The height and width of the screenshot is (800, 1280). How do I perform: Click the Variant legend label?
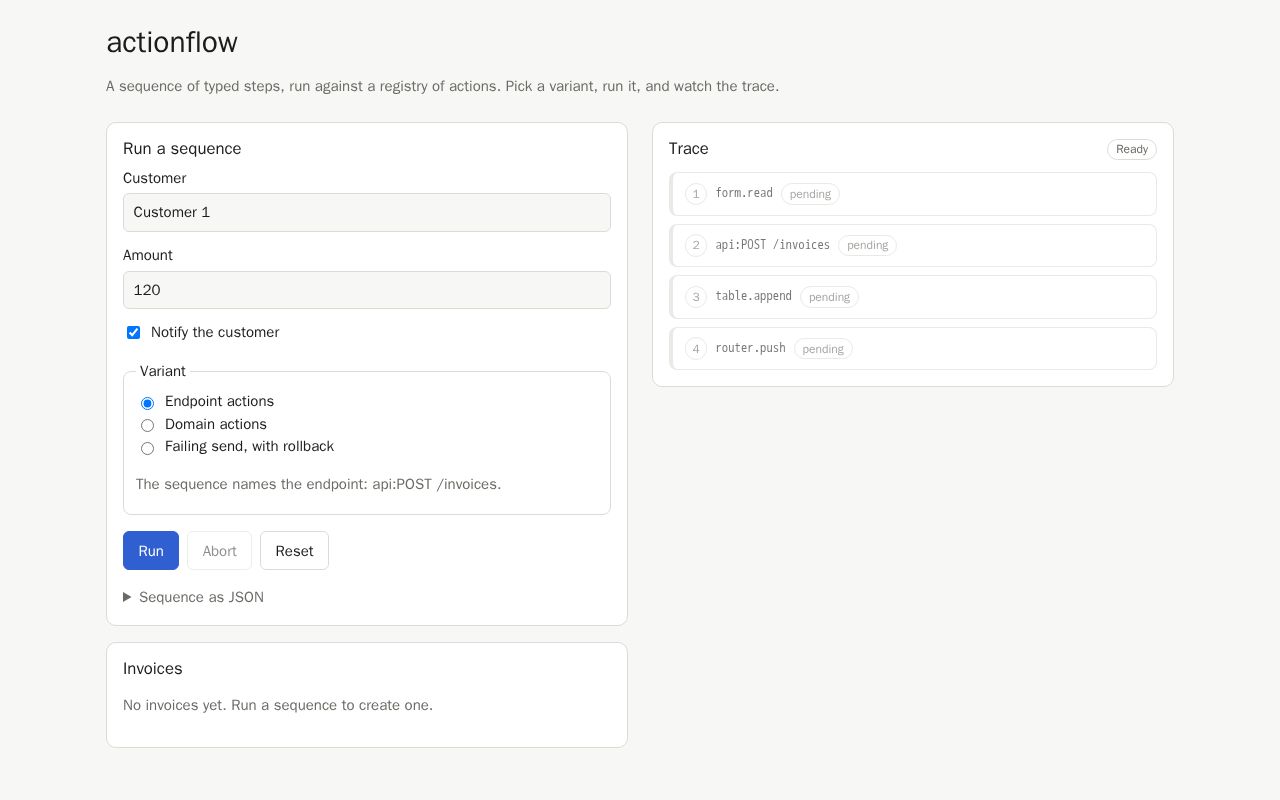(x=163, y=371)
